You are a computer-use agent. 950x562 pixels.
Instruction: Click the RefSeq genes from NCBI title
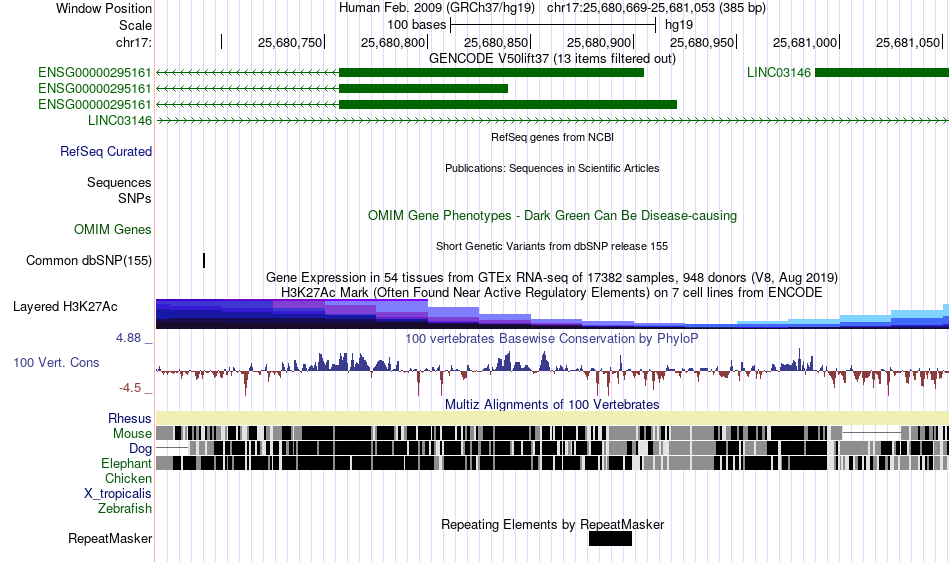coord(552,137)
